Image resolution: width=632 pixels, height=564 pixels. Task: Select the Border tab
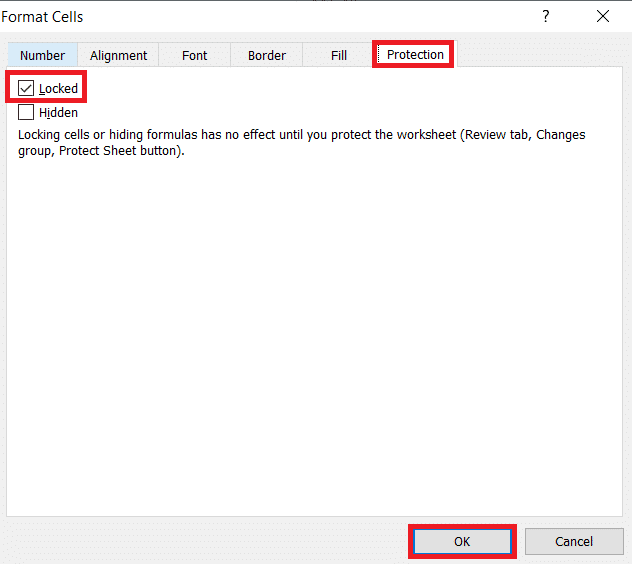[267, 56]
